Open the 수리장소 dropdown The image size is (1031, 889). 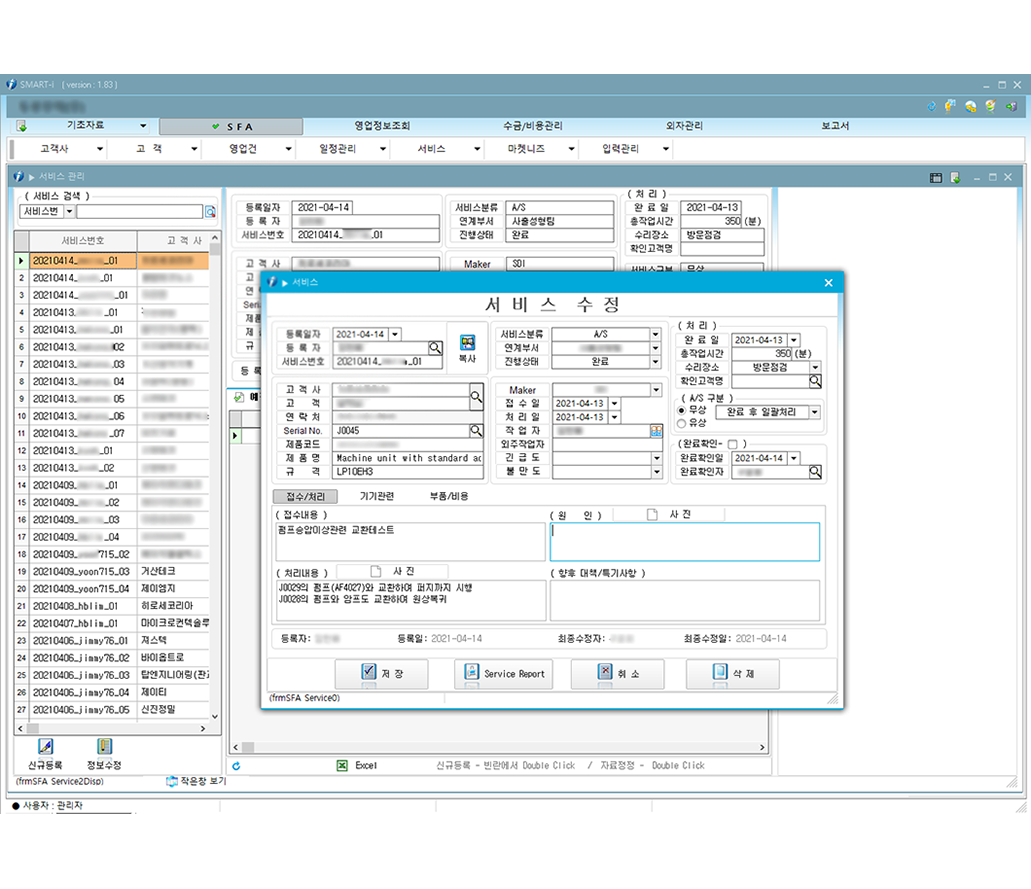tap(815, 368)
